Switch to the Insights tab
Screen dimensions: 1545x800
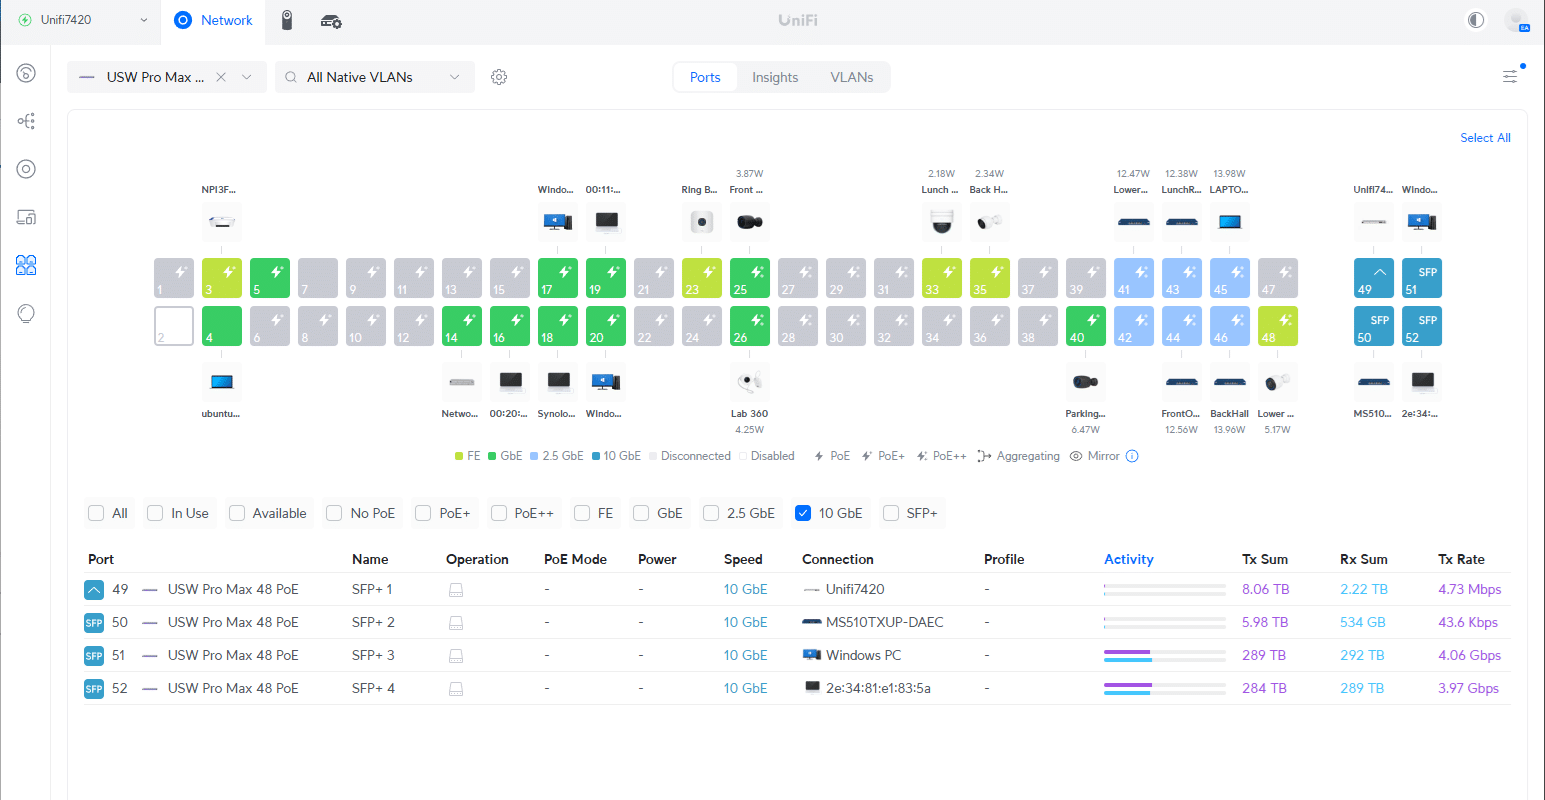pyautogui.click(x=775, y=77)
